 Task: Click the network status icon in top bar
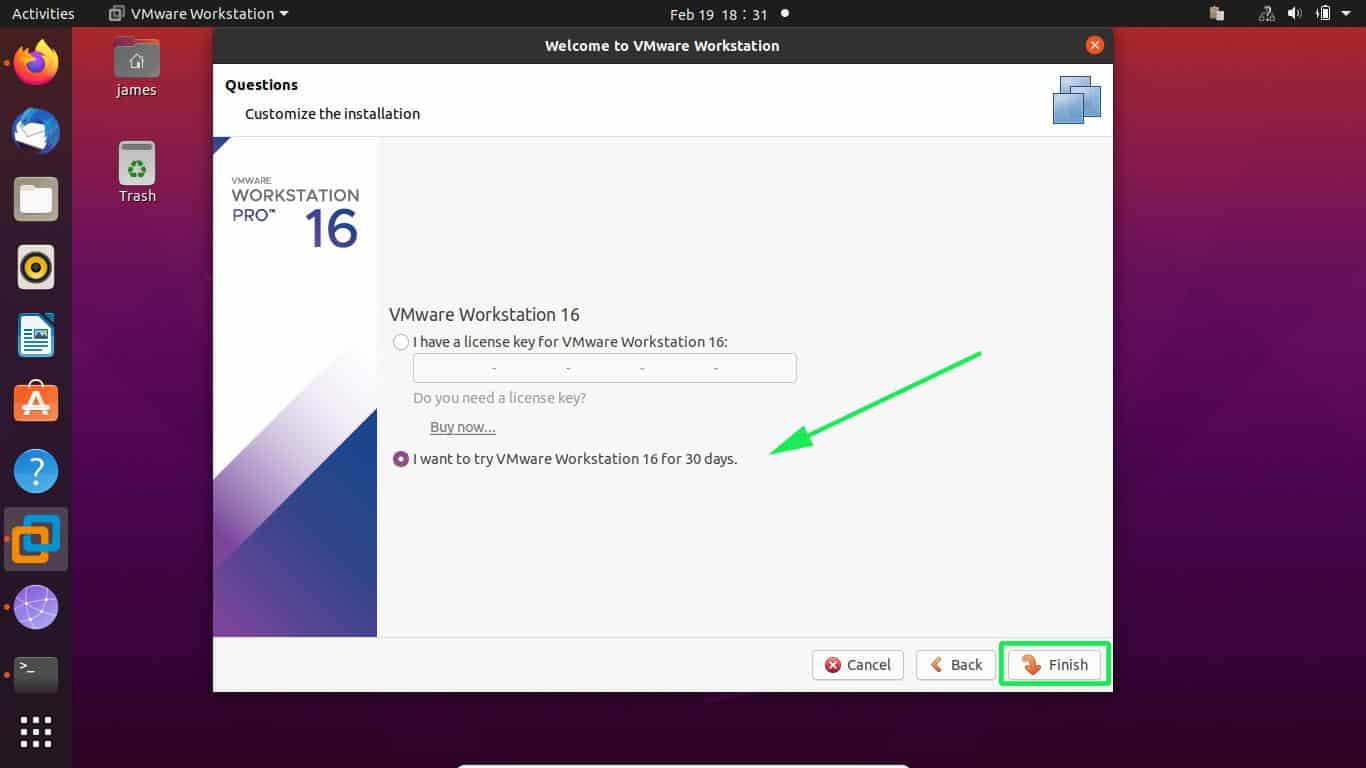(1267, 14)
